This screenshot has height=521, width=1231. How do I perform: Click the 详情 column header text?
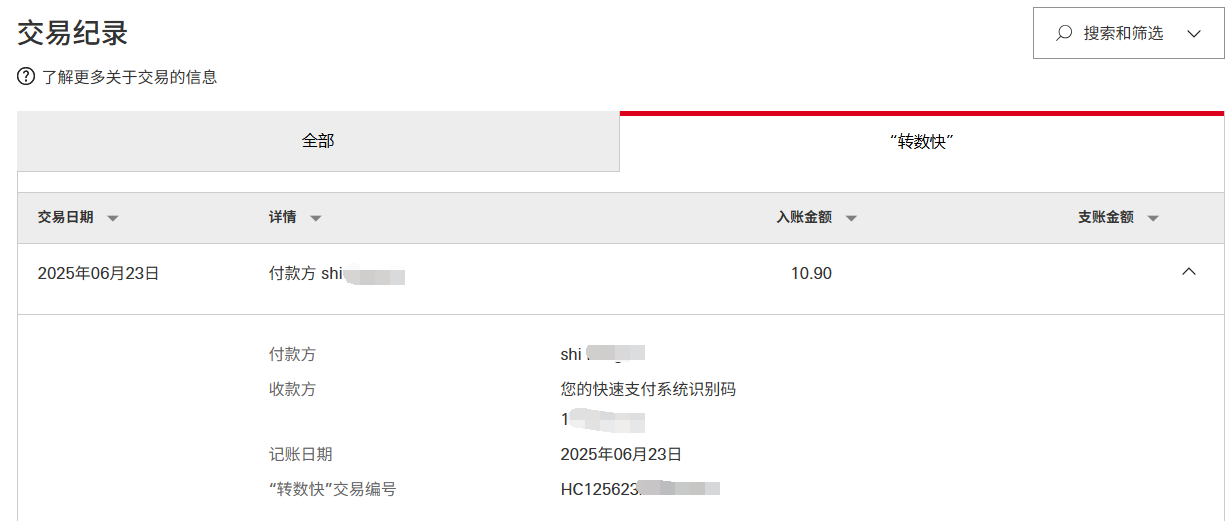282,217
